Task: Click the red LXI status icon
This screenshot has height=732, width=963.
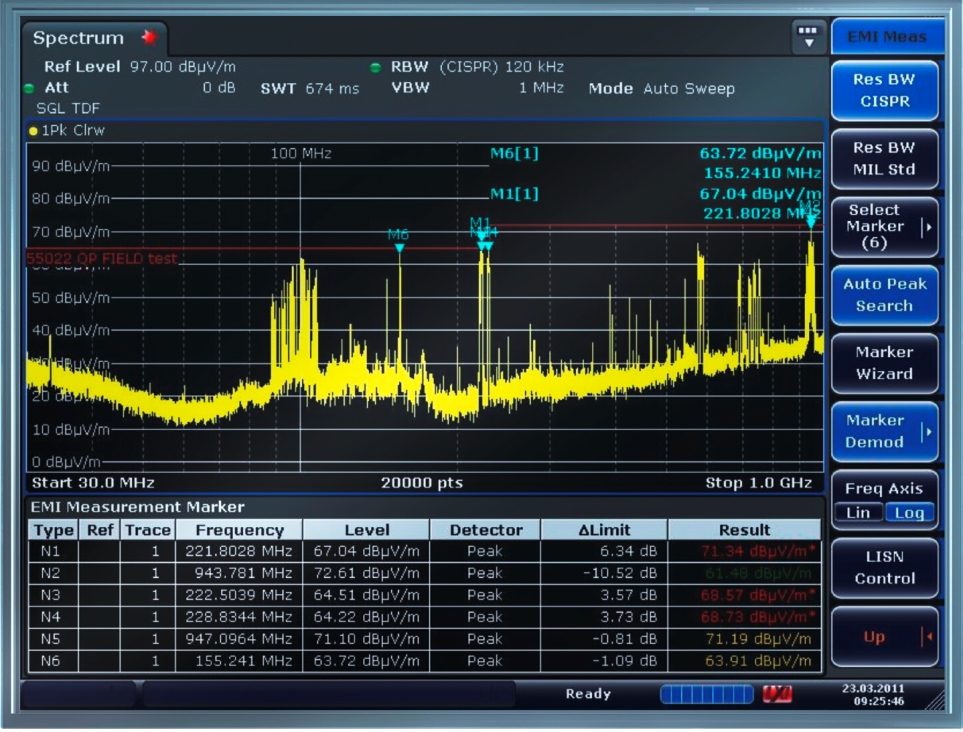Action: [x=777, y=694]
